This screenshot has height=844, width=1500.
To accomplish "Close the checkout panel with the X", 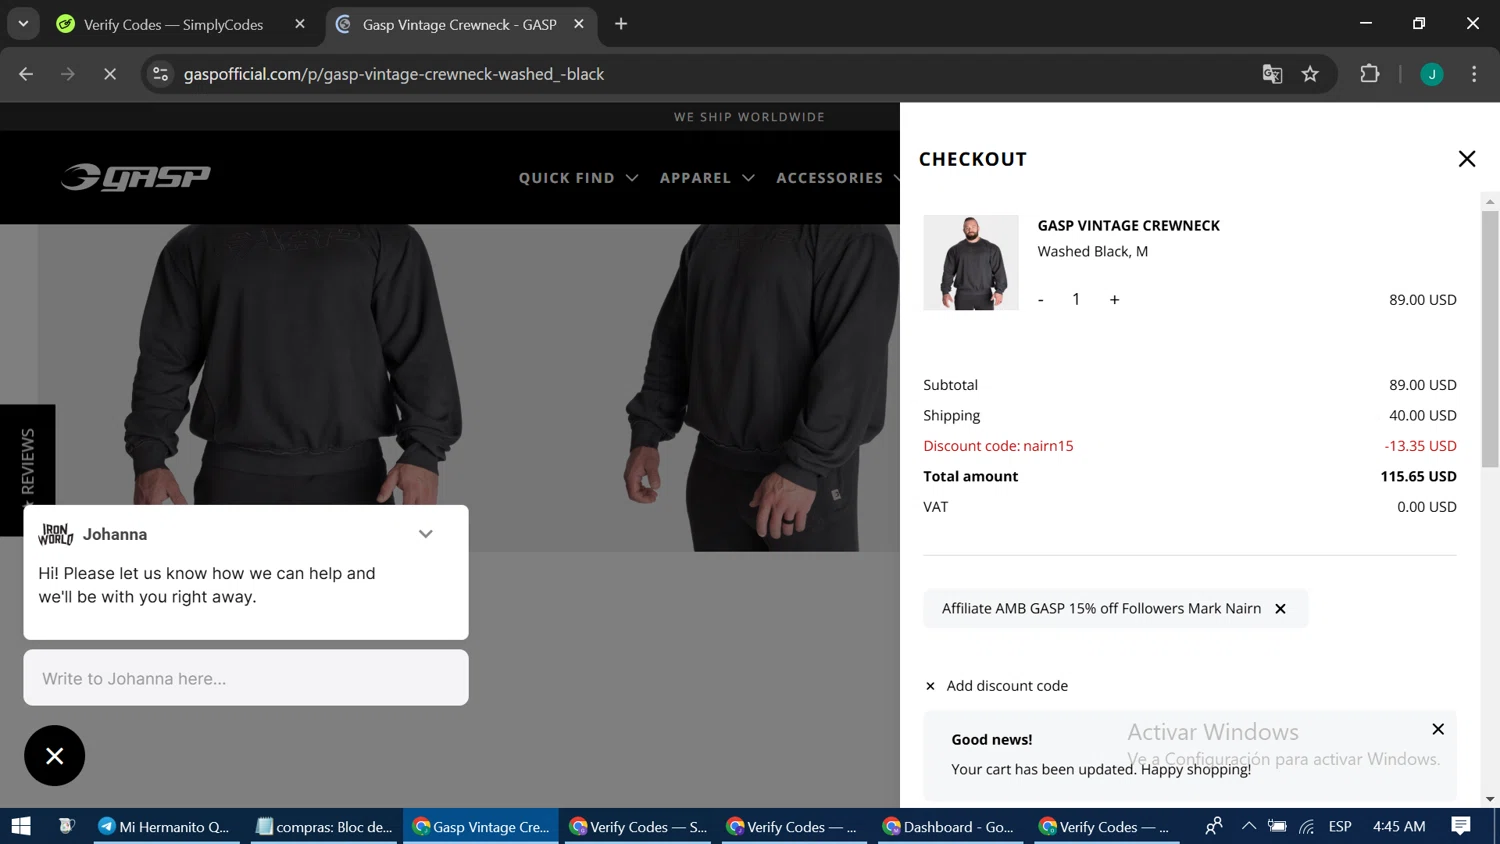I will (x=1466, y=159).
